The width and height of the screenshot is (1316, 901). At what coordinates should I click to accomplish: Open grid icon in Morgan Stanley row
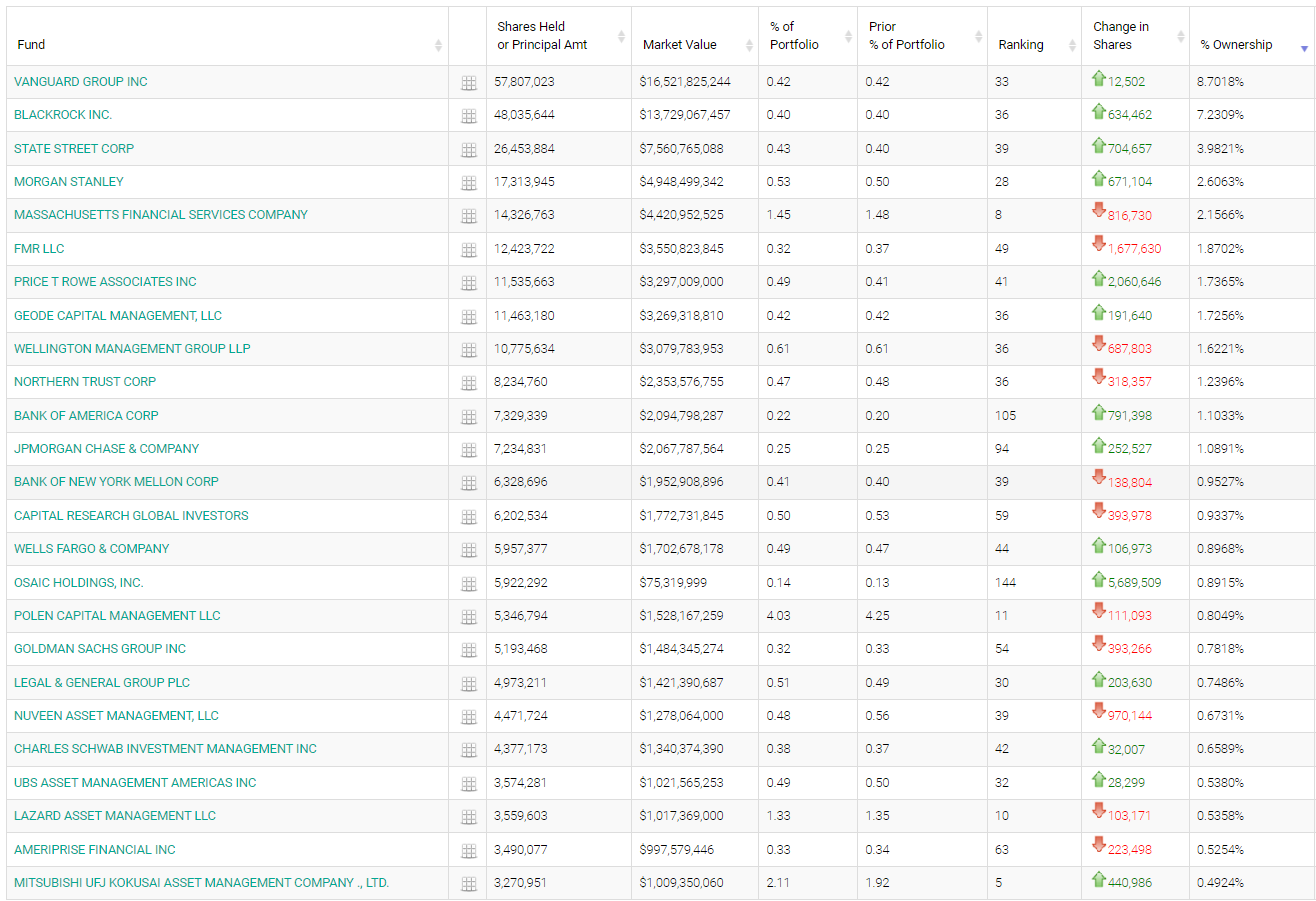pos(468,183)
